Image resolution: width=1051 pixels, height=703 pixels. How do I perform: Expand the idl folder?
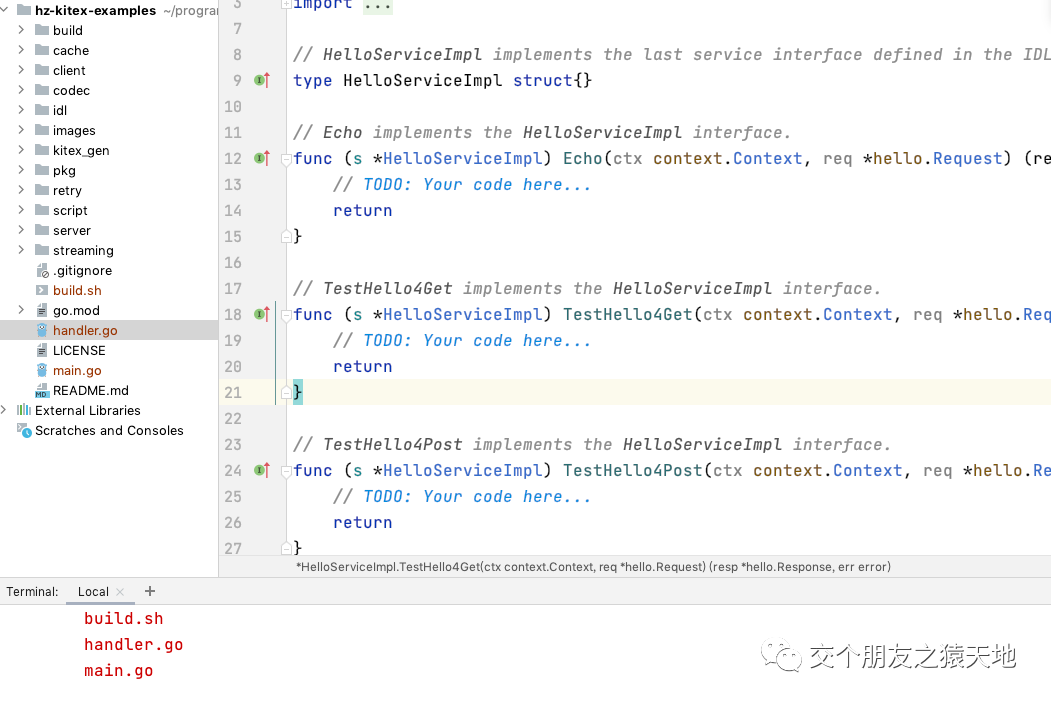click(21, 110)
